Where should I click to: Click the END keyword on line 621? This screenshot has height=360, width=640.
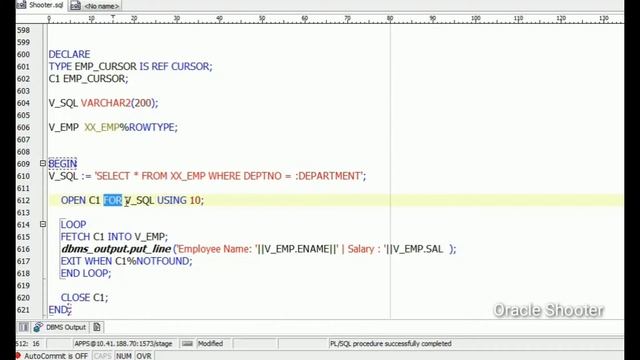tap(58, 310)
